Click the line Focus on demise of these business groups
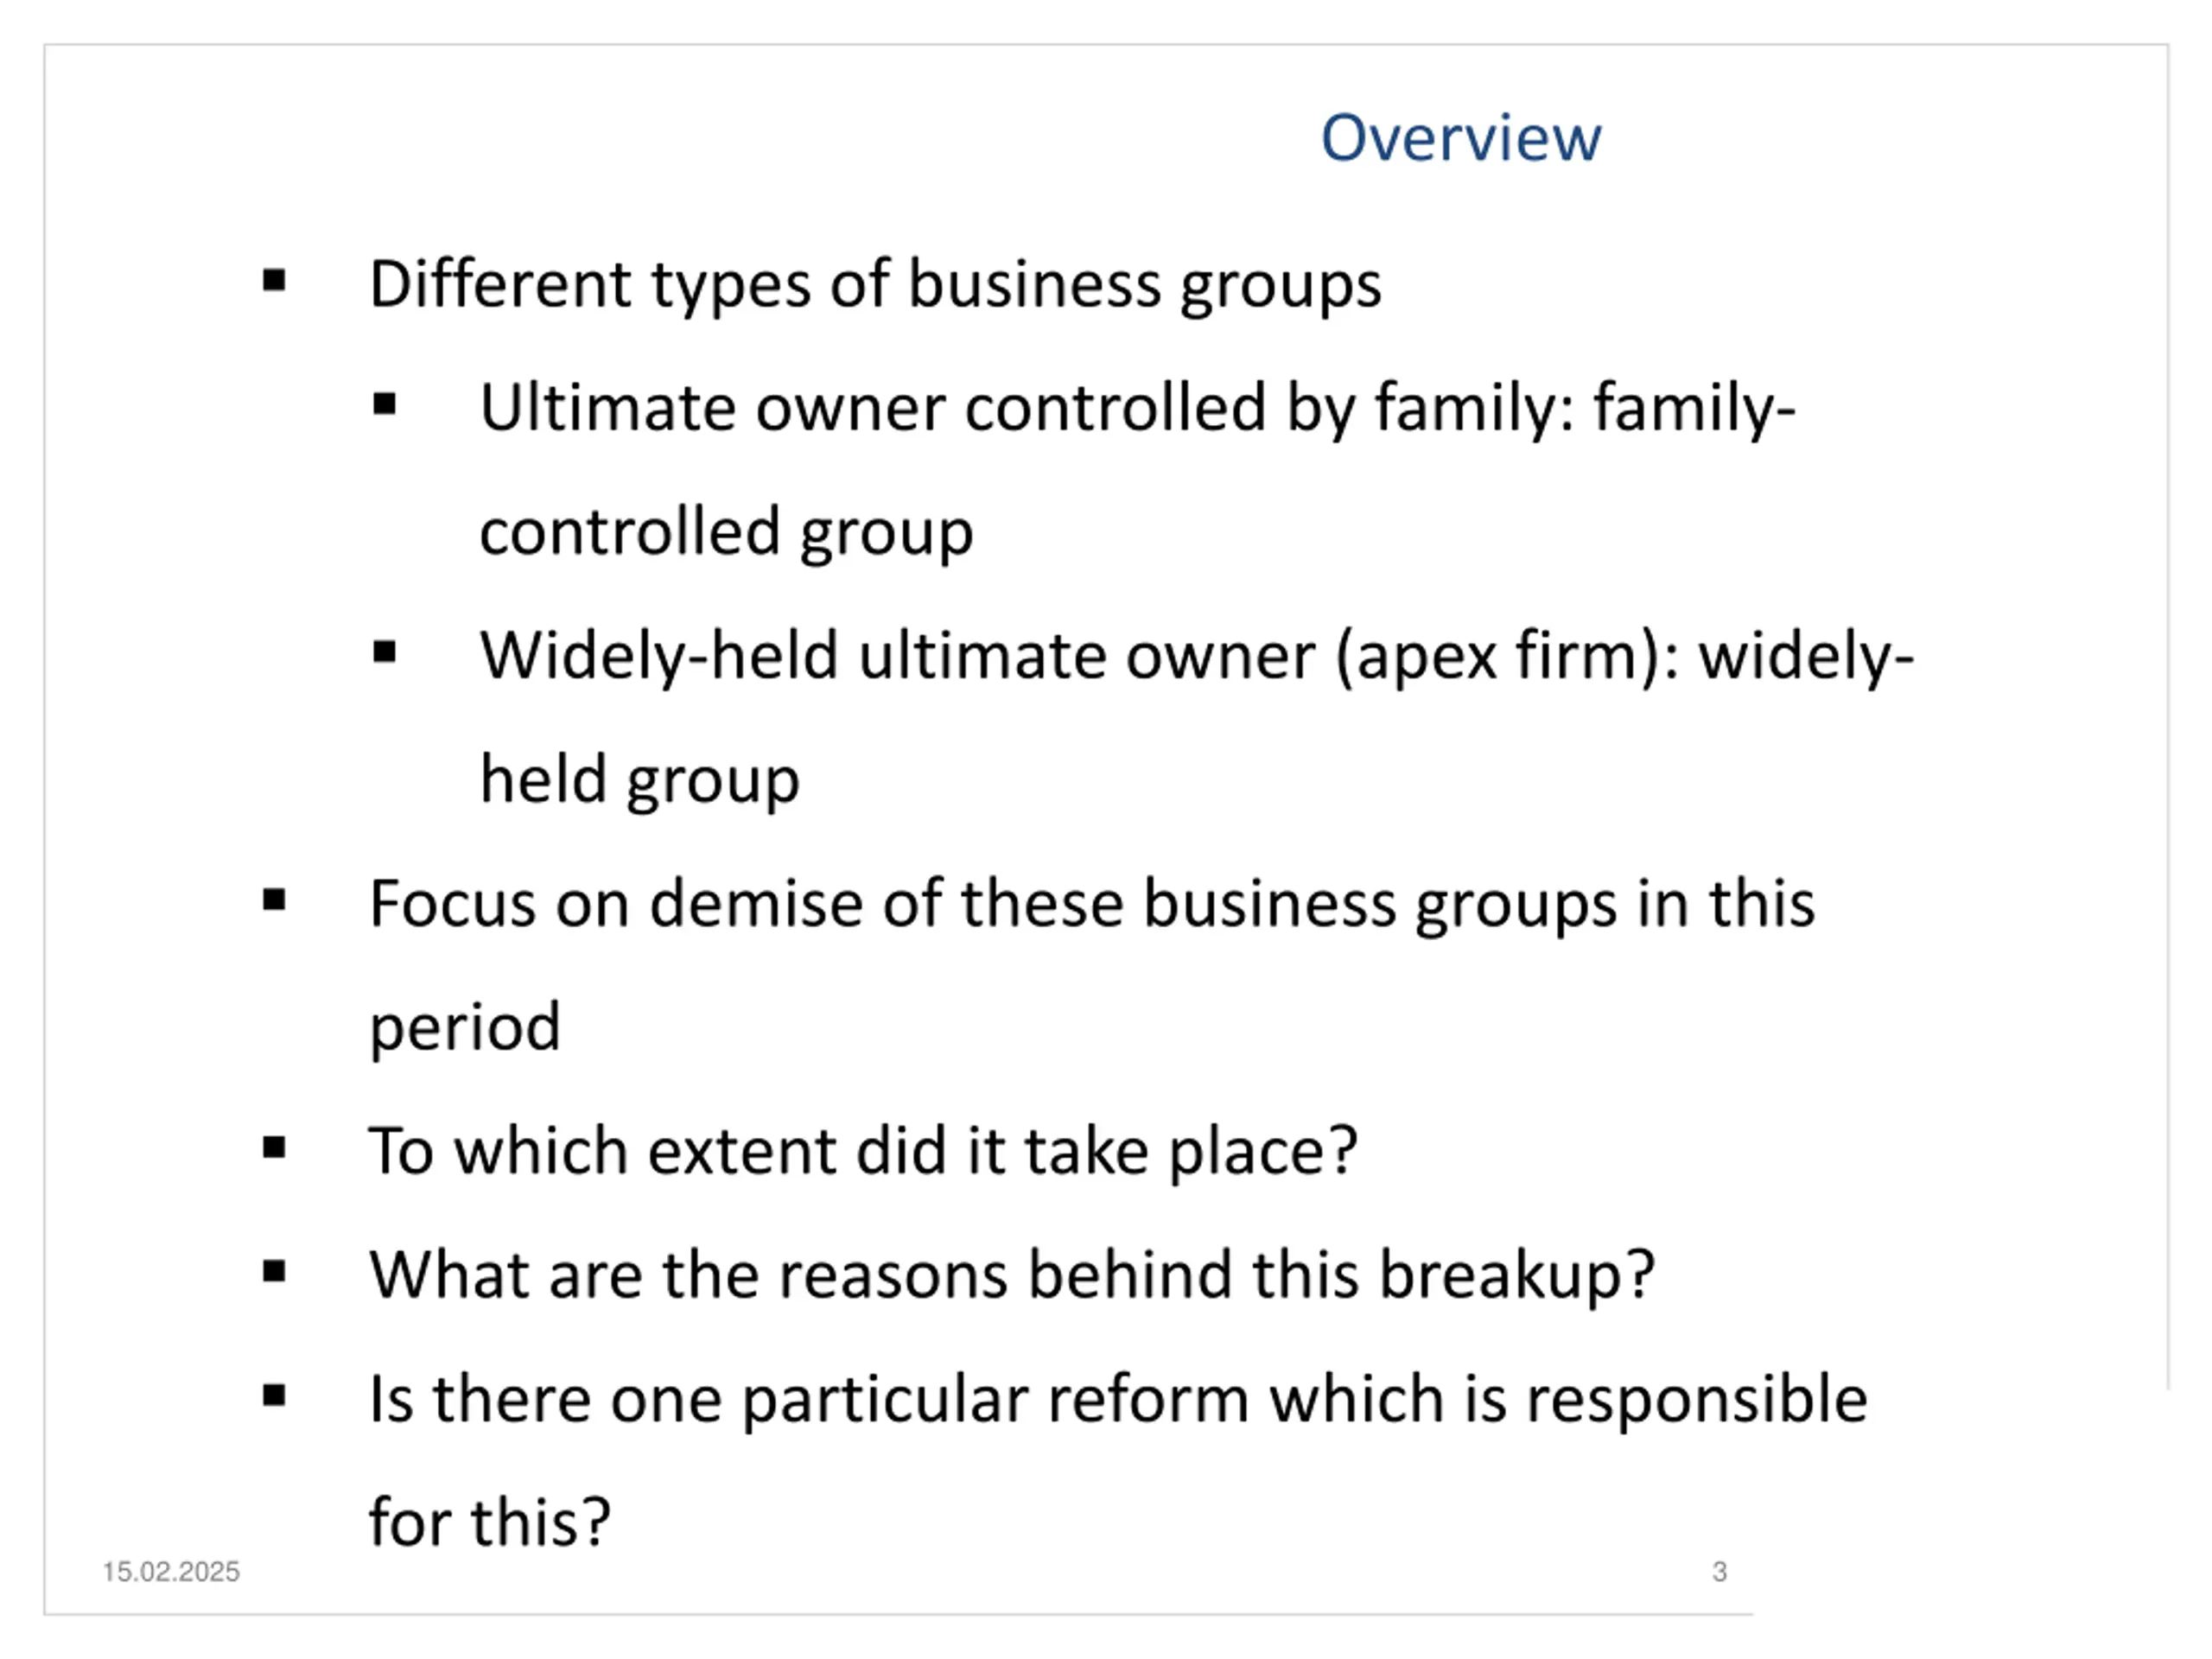 pos(1092,905)
